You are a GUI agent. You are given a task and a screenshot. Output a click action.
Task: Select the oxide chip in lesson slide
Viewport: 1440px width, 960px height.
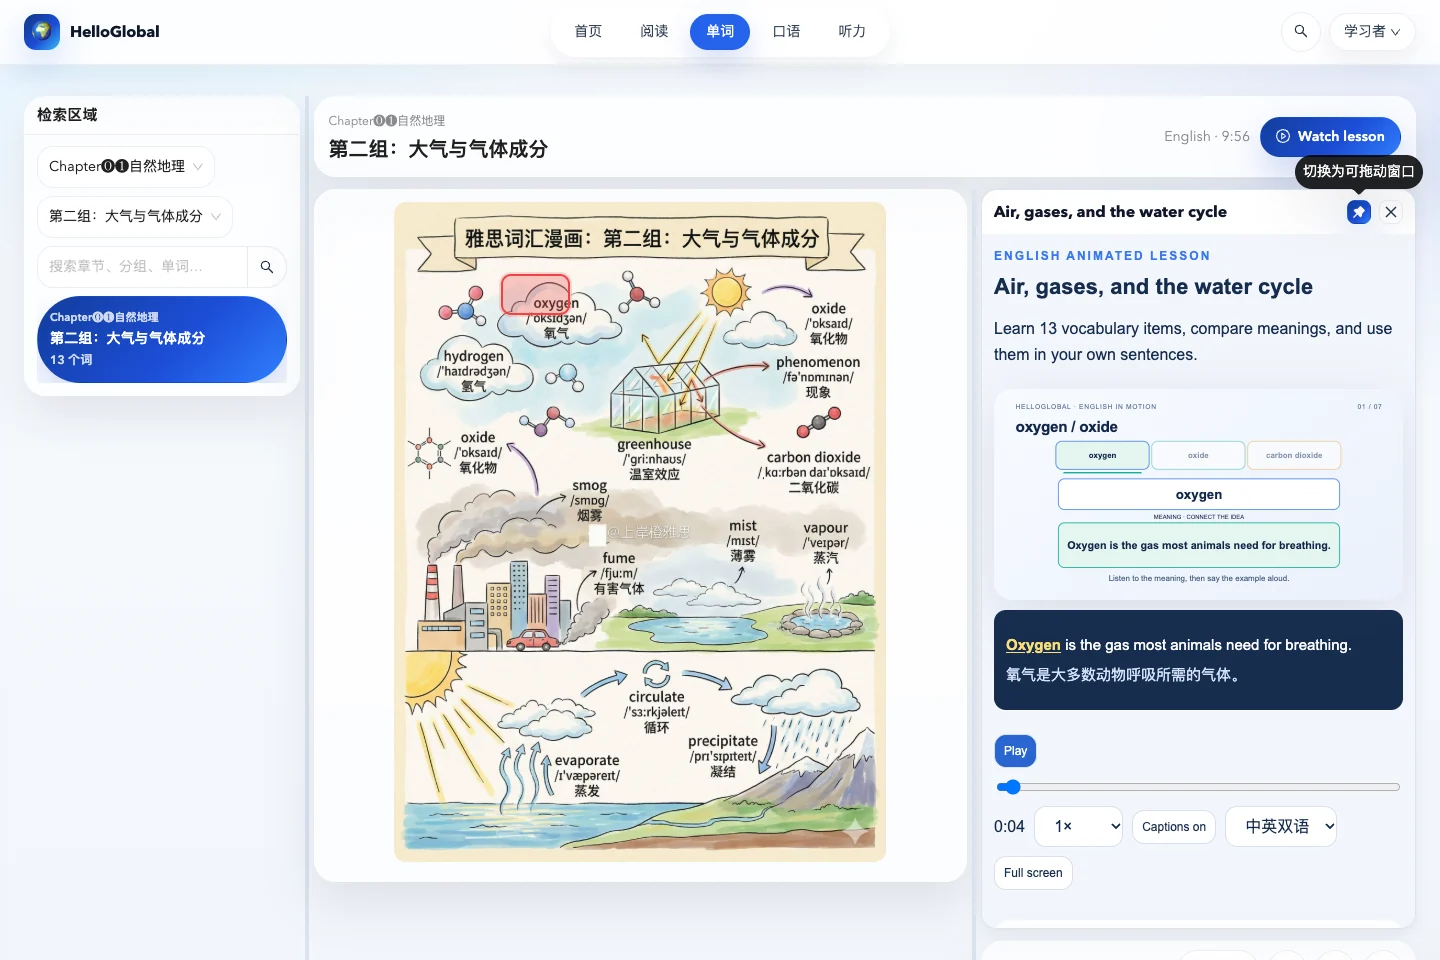[x=1198, y=455]
